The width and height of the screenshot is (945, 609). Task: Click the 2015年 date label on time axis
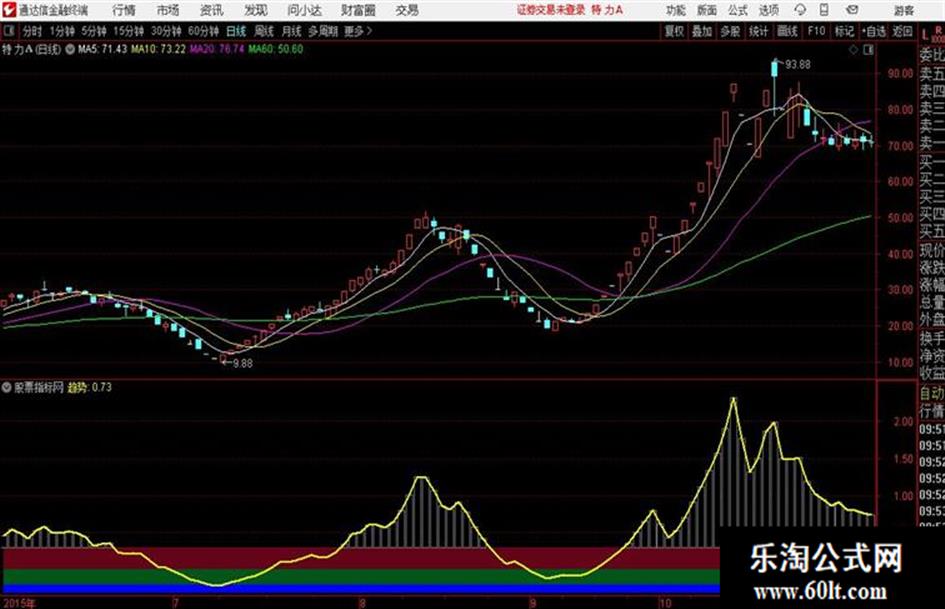19,602
